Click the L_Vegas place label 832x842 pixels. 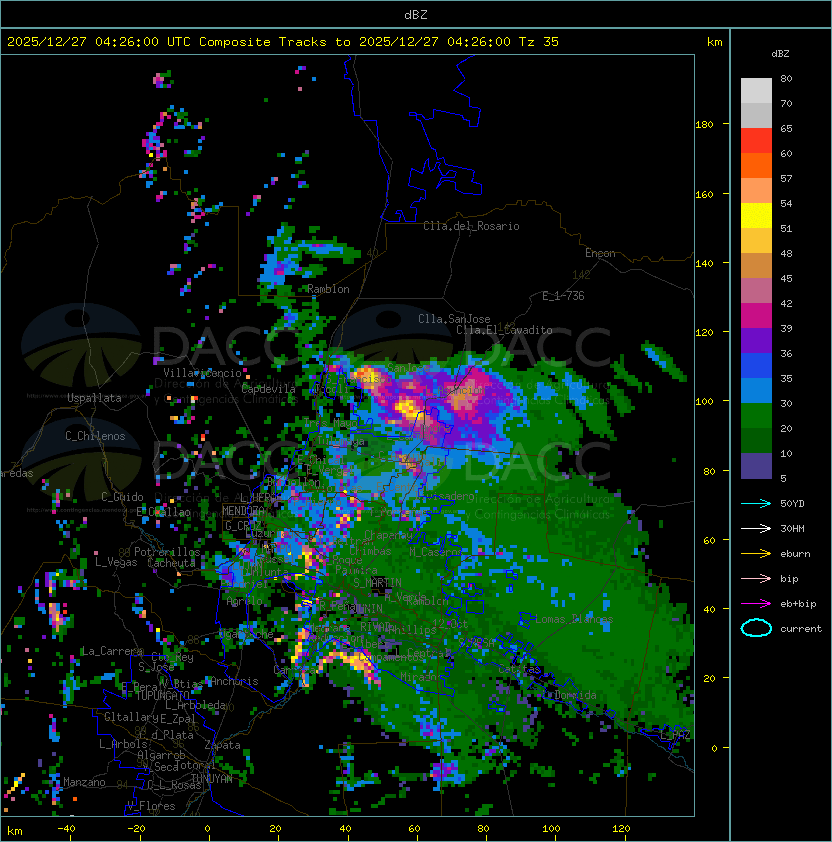coord(116,562)
